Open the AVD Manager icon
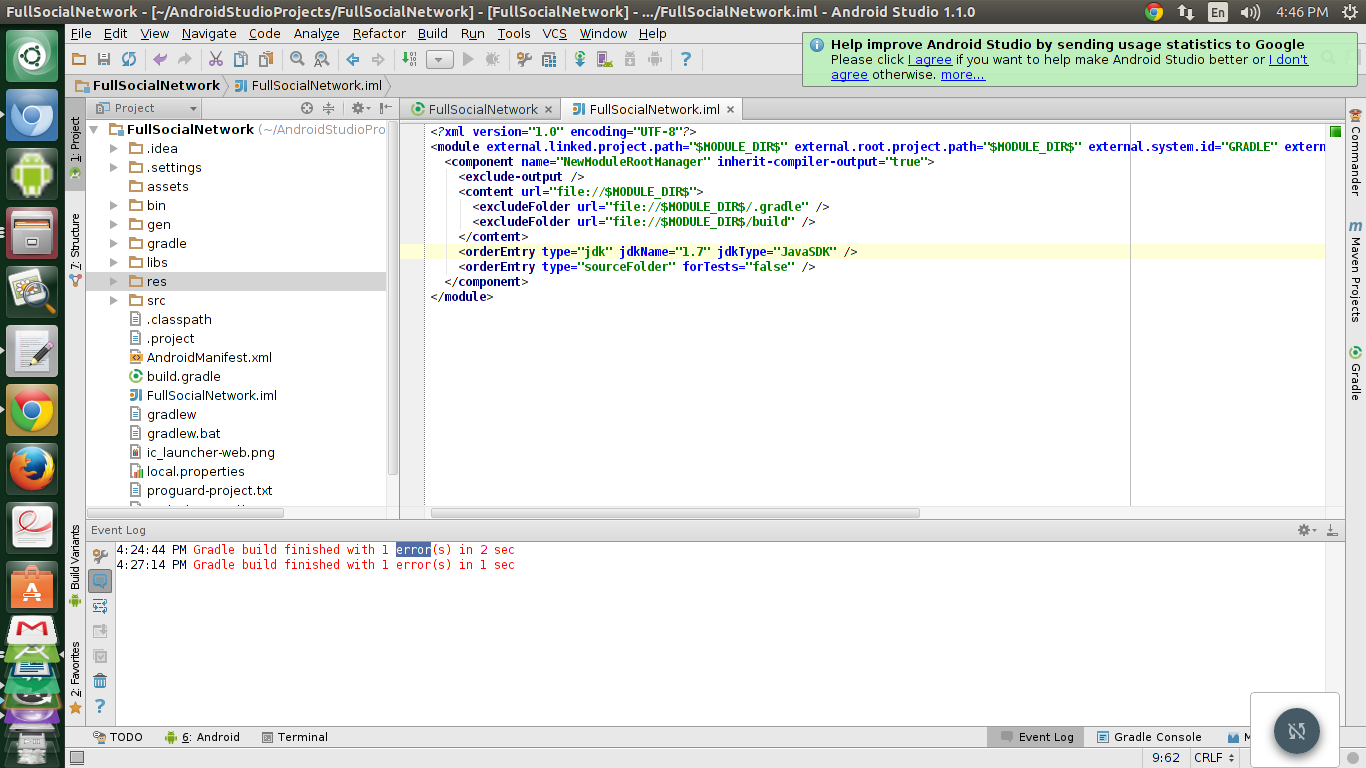The width and height of the screenshot is (1366, 768). (x=605, y=60)
